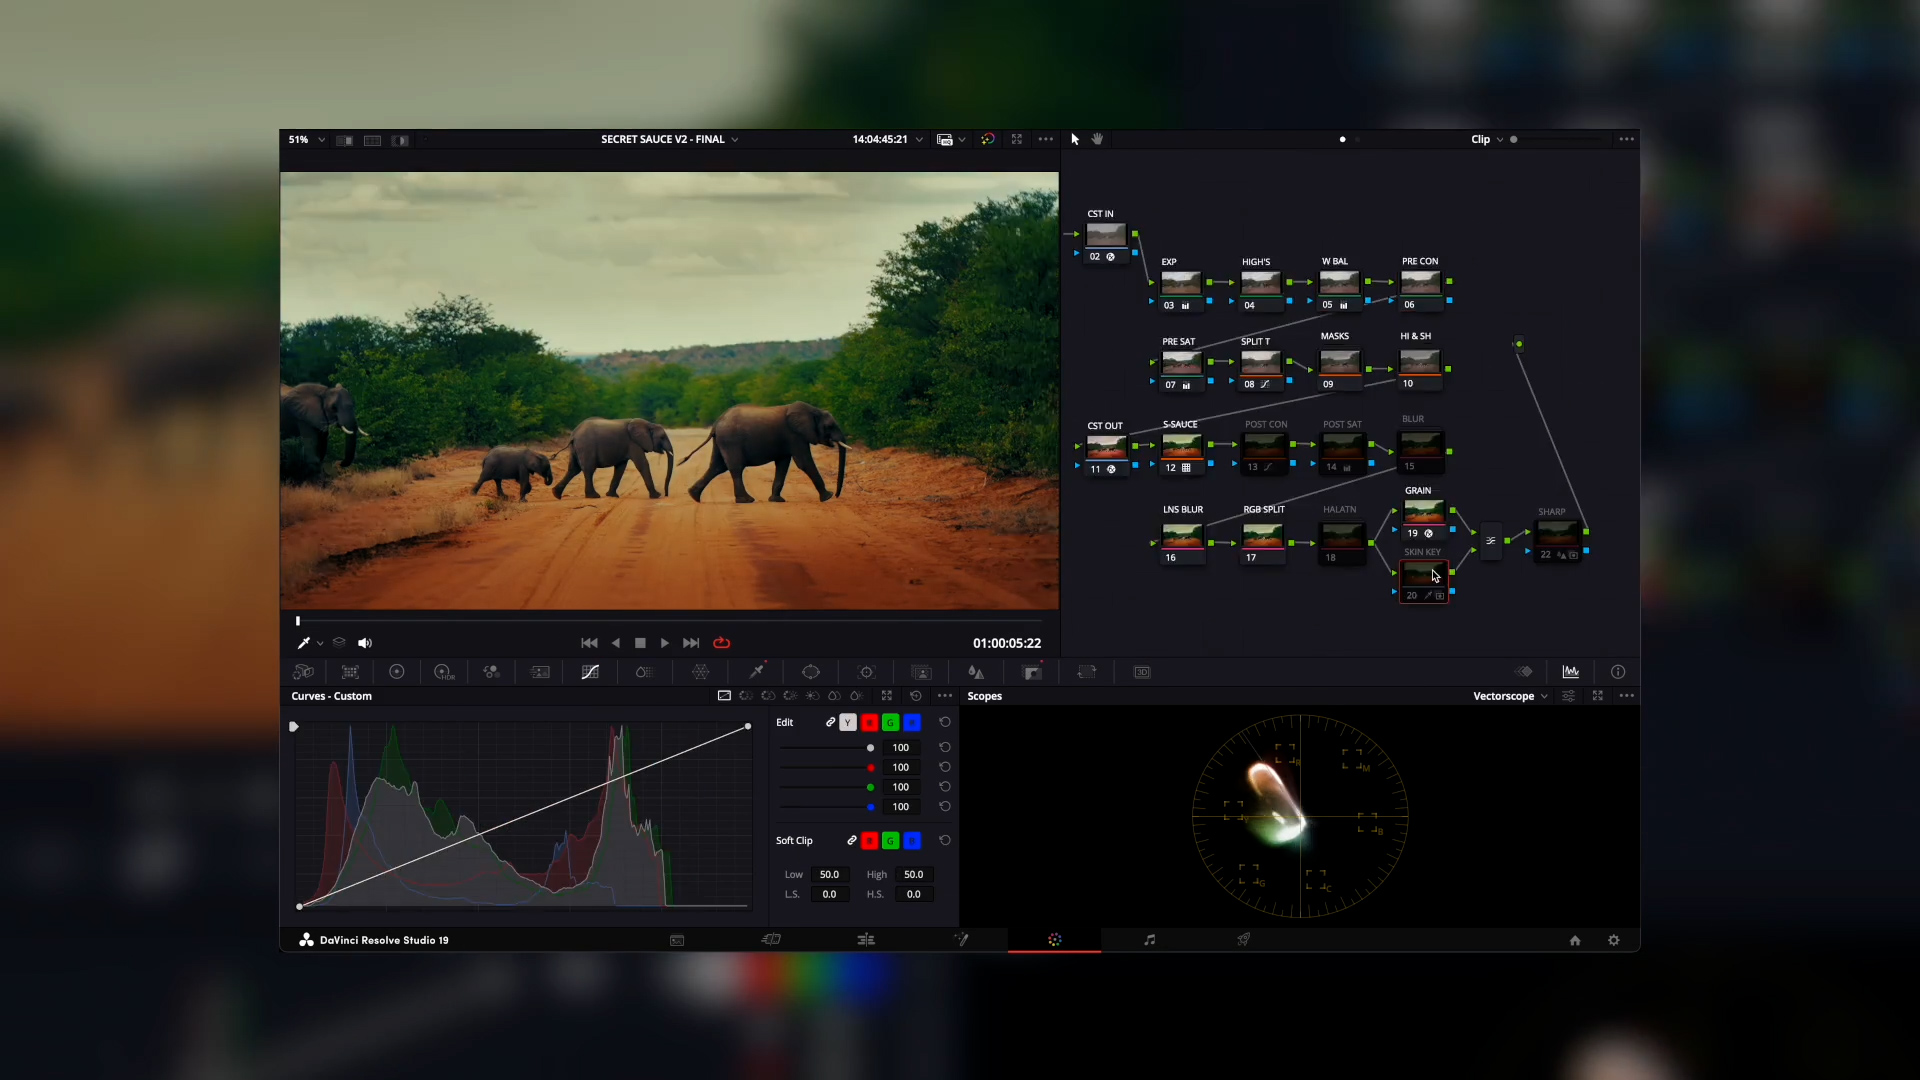
Task: Open the HDR color wheels palette
Action: 444,672
